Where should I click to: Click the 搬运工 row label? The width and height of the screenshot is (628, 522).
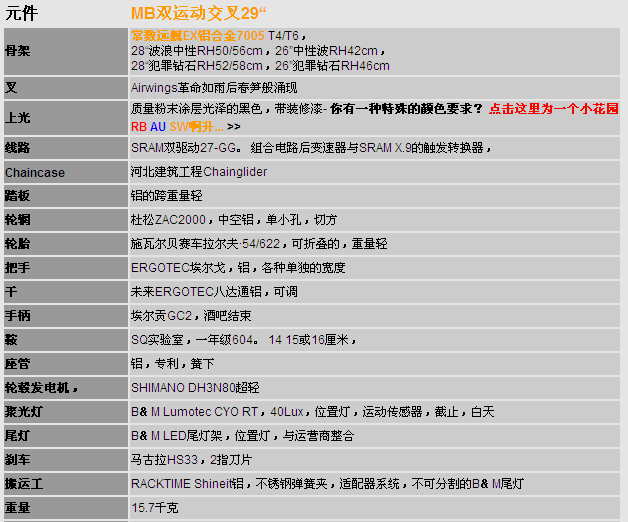[24, 484]
